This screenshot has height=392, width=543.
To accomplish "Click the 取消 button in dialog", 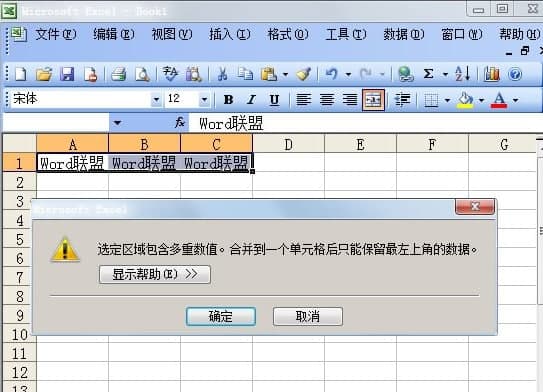I will tap(308, 316).
